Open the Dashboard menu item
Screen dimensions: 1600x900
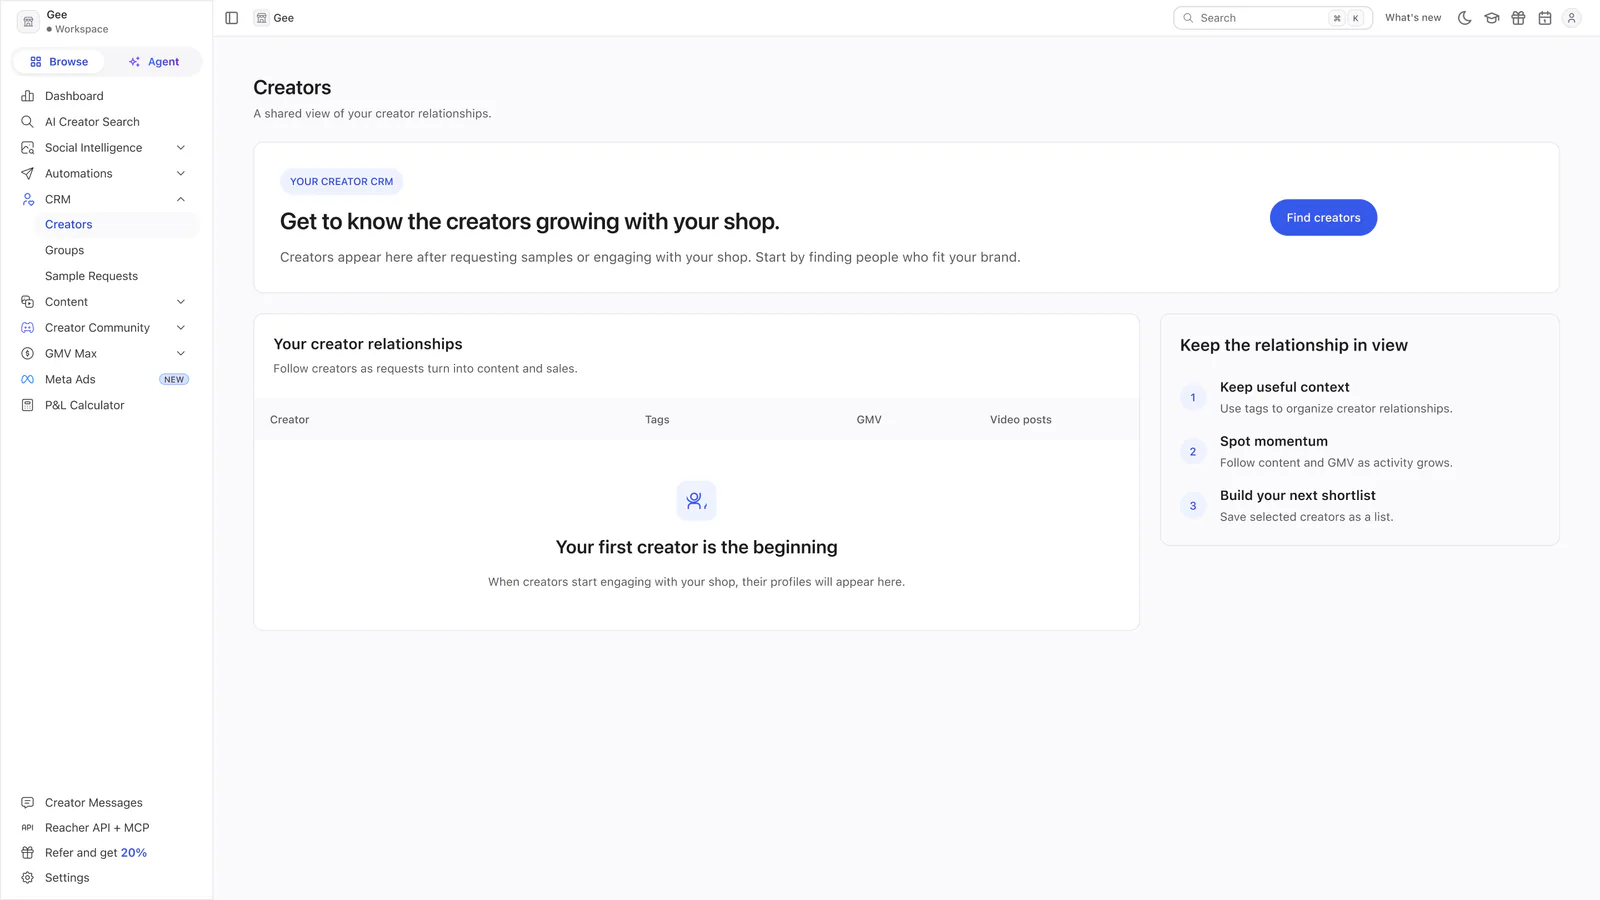click(106, 96)
